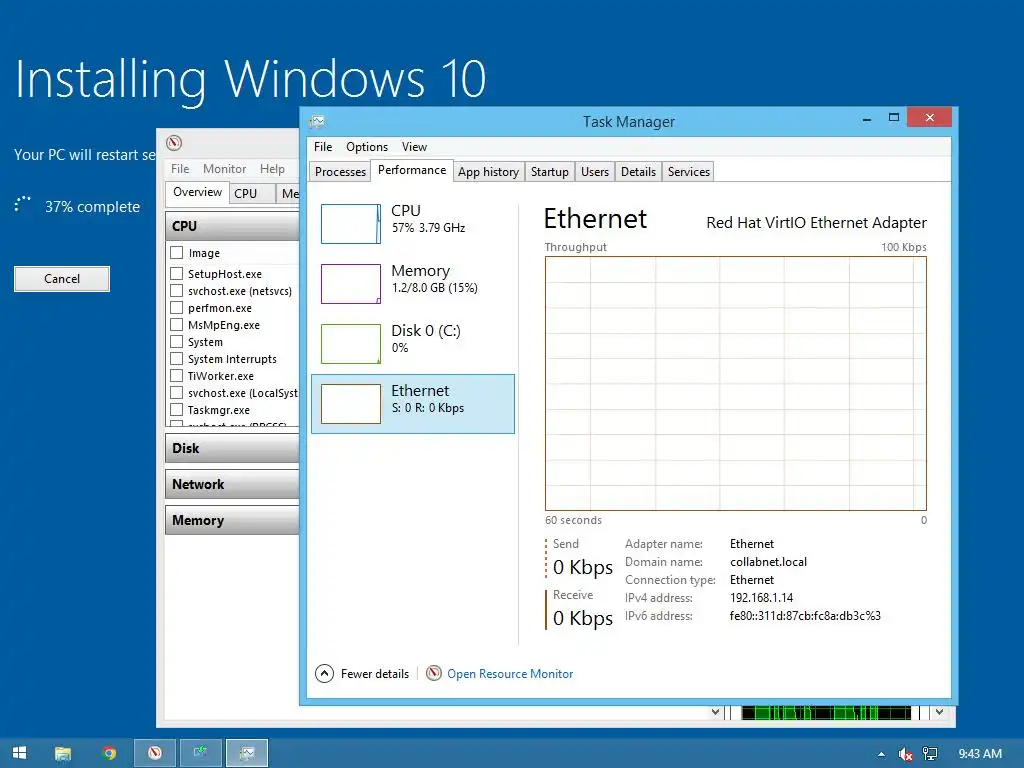
Task: Open Resource Monitor File menu
Action: click(180, 168)
